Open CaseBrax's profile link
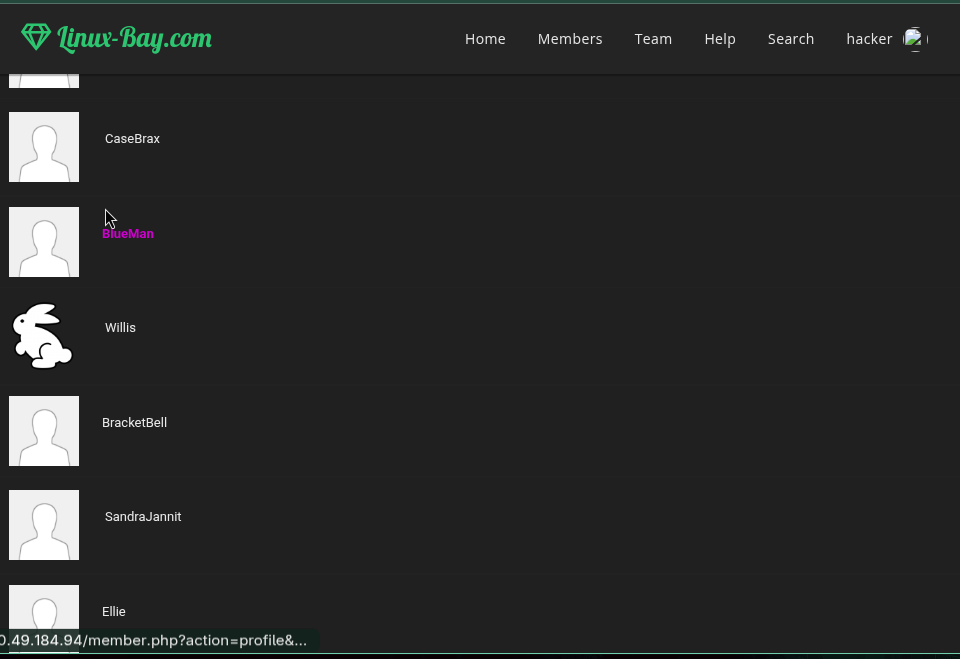Screen dimensions: 960x659 tap(132, 139)
